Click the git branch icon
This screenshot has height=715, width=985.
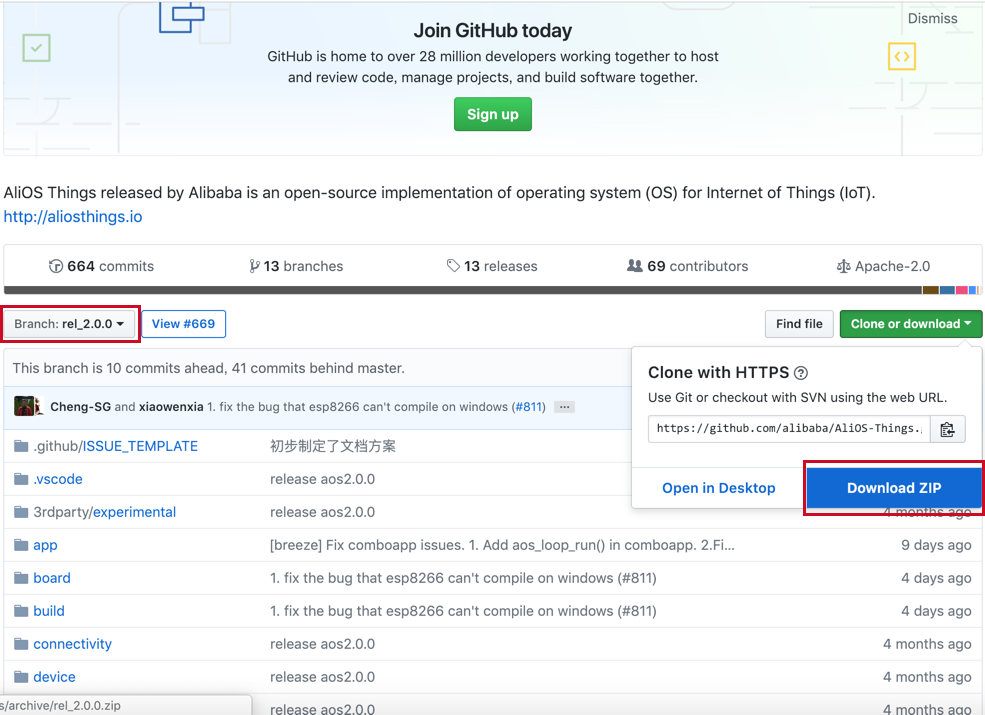254,266
